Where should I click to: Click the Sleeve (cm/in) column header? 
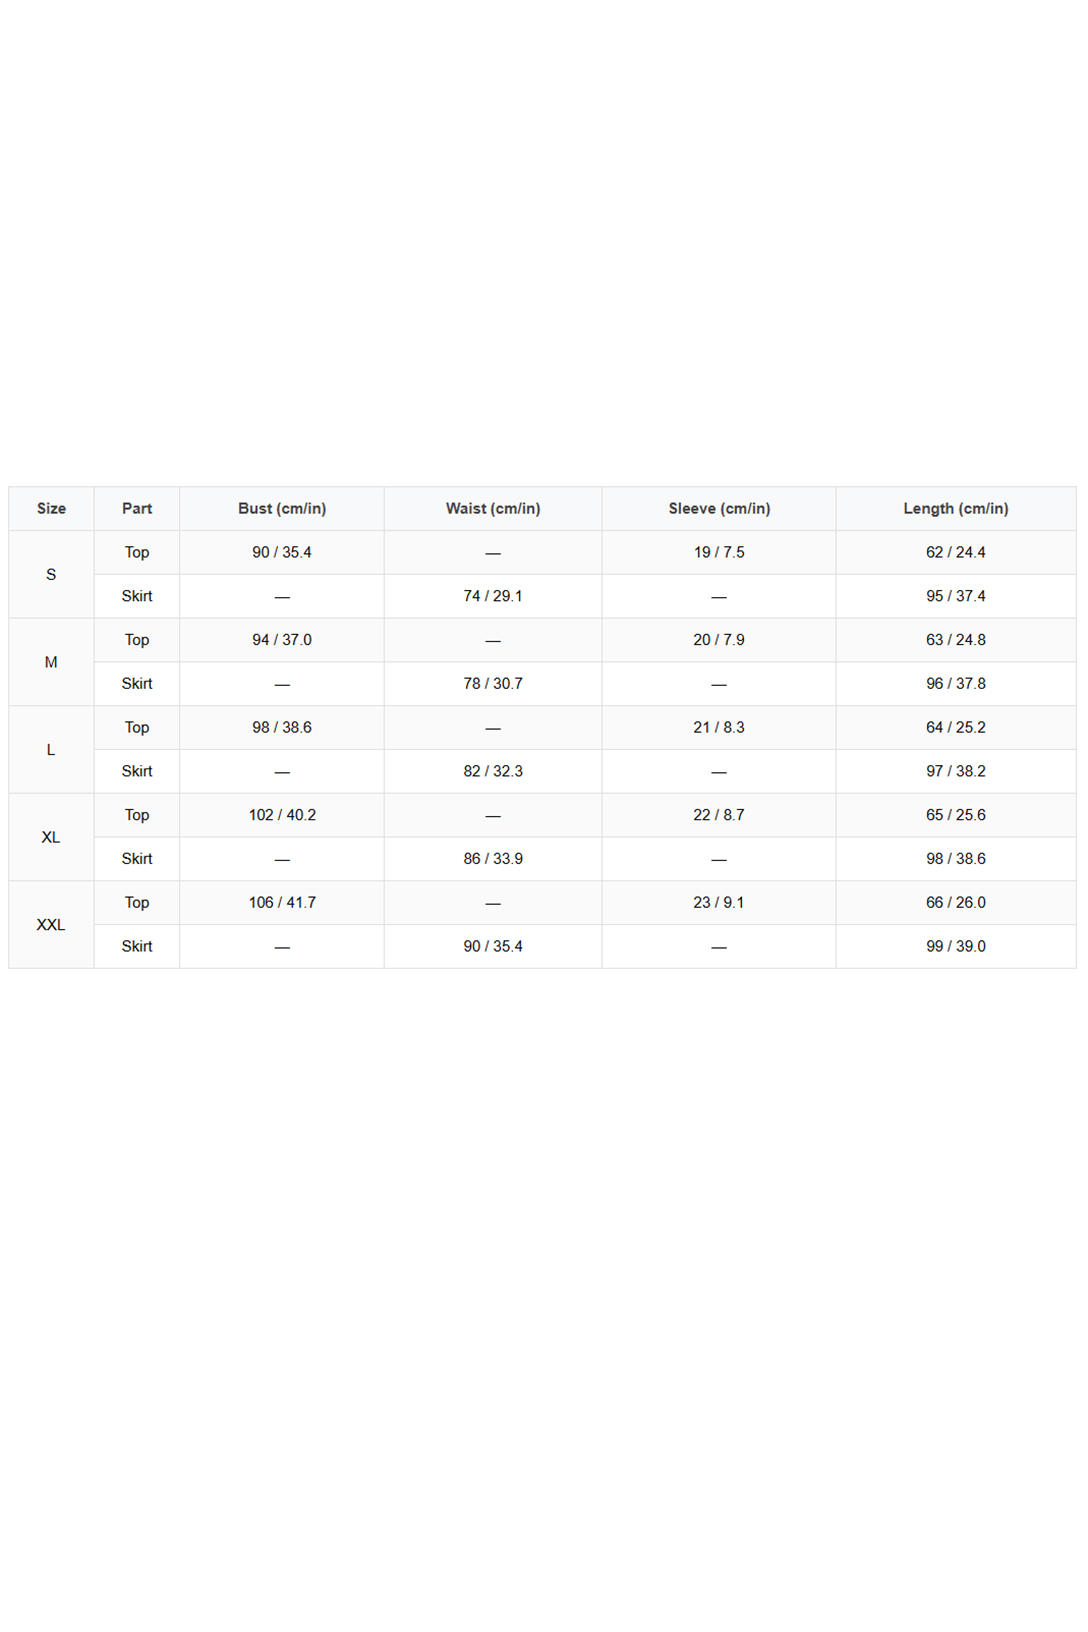[x=719, y=508]
